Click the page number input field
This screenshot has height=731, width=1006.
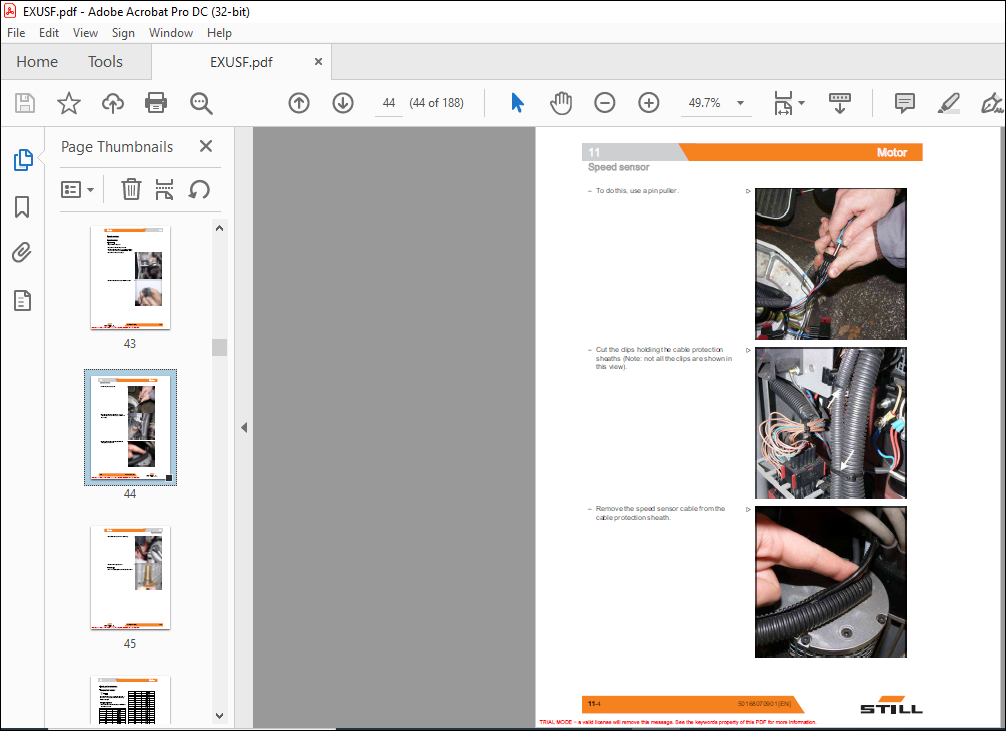389,103
